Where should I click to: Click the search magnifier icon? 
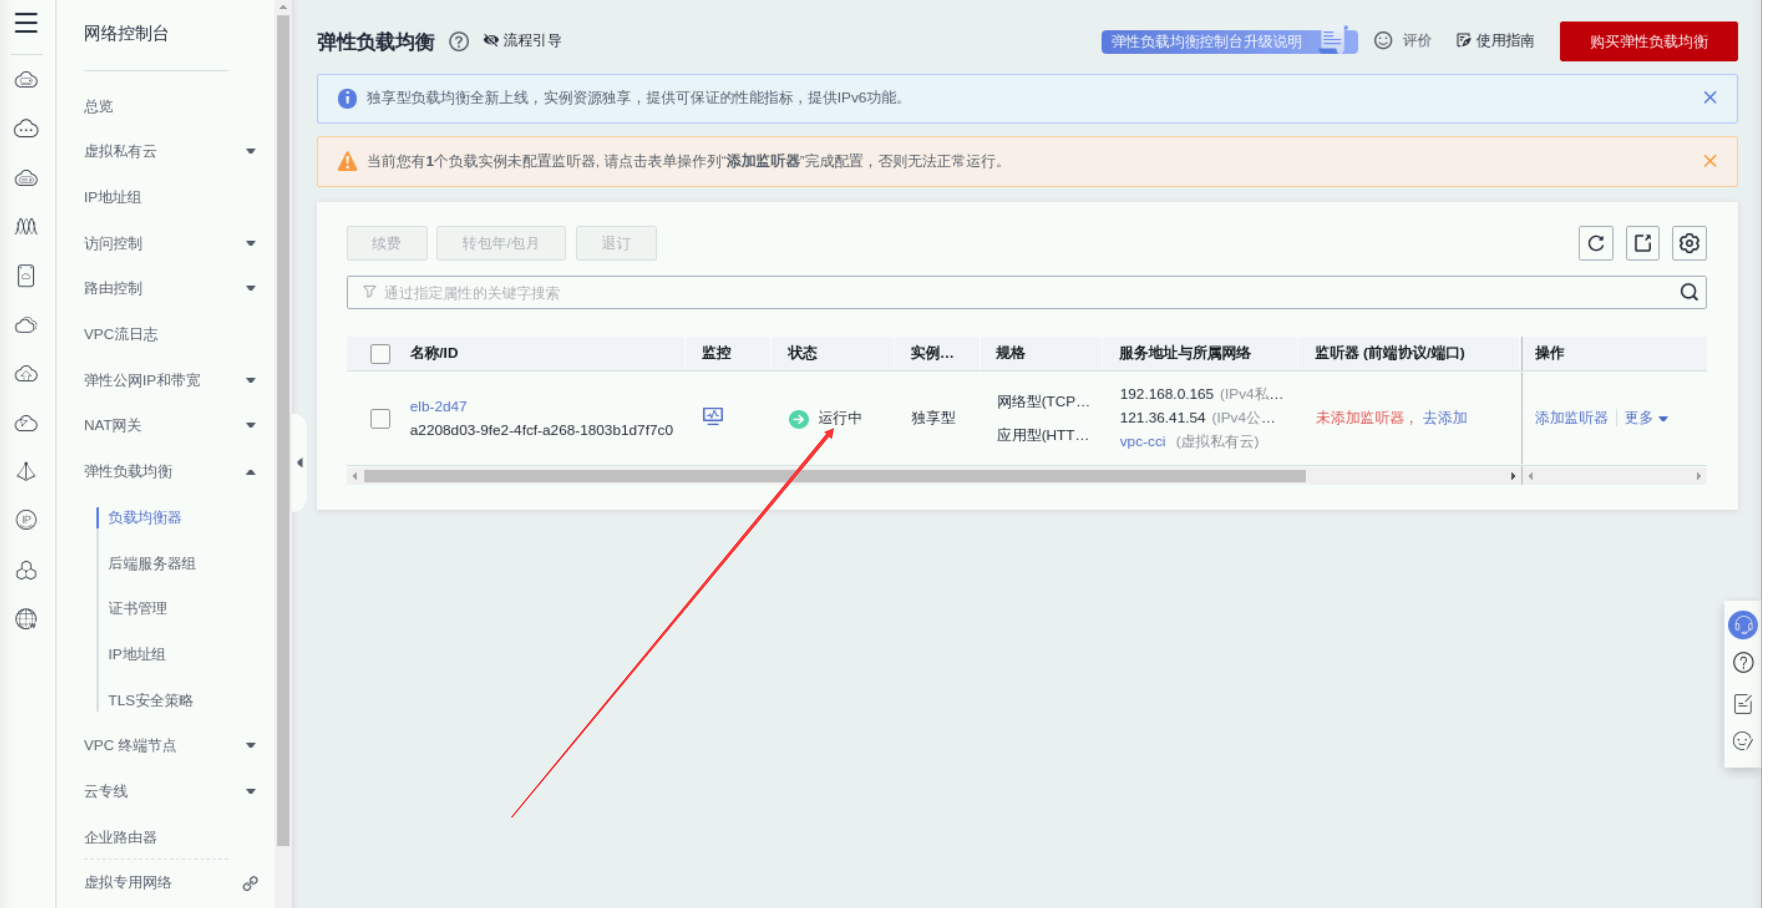pyautogui.click(x=1689, y=292)
